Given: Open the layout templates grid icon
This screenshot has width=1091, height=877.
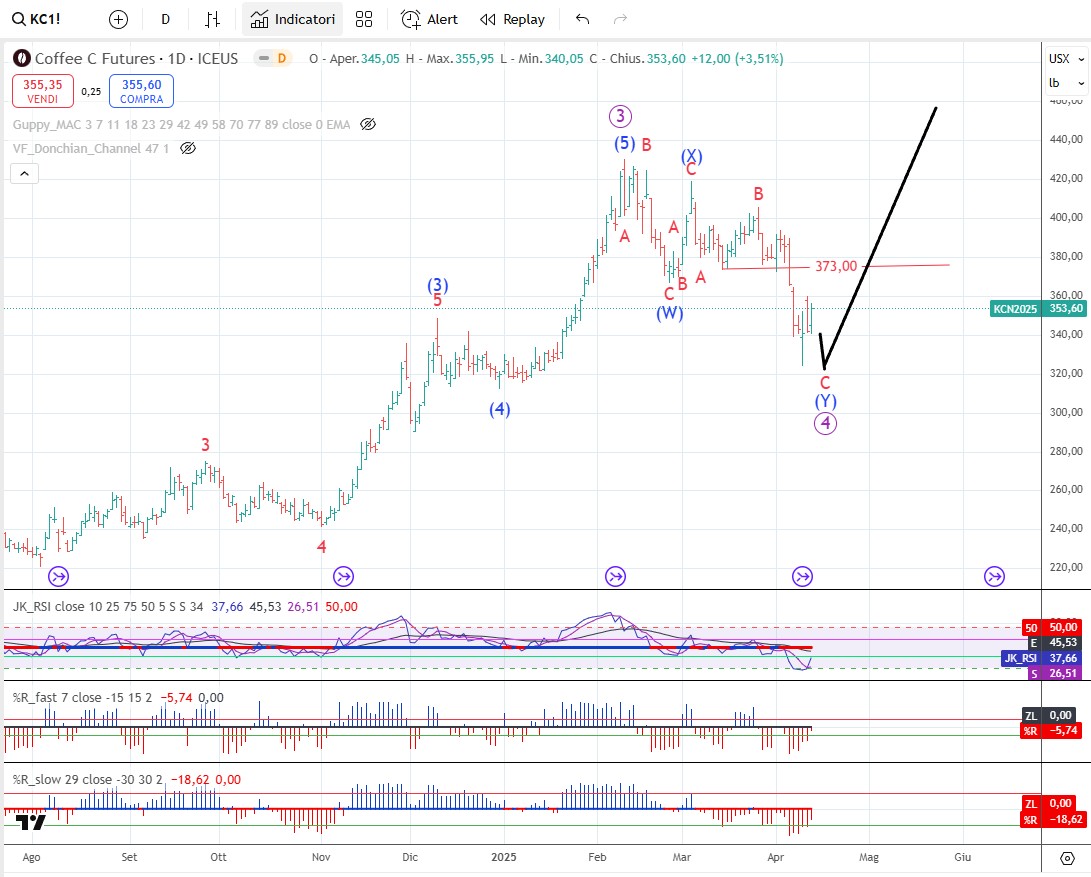Looking at the screenshot, I should point(364,19).
